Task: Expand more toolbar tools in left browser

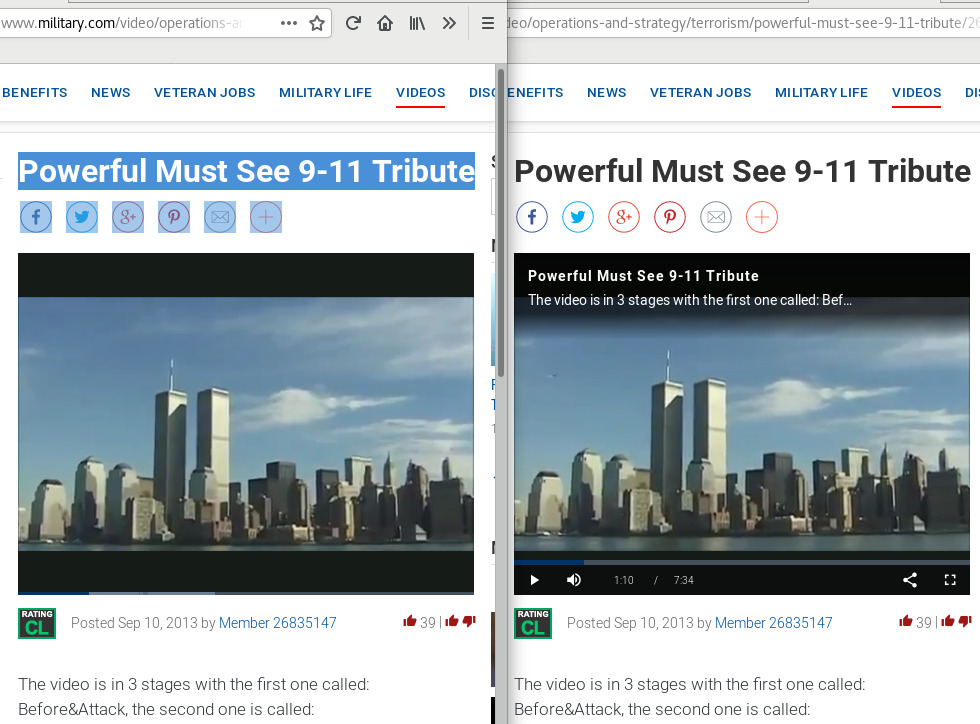Action: (449, 23)
